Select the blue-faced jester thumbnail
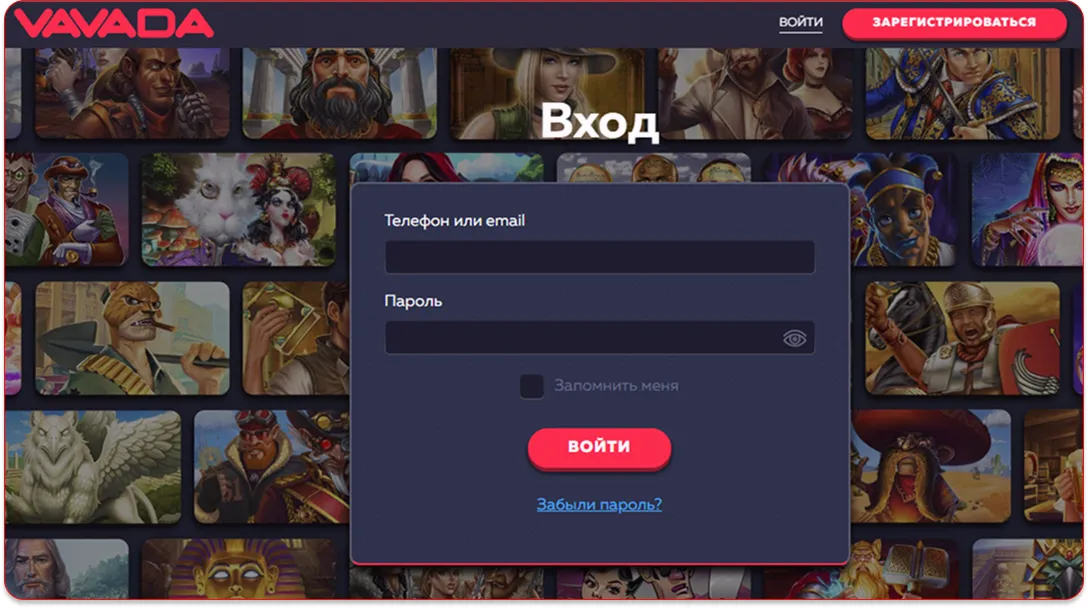Image resolution: width=1088 pixels, height=608 pixels. tap(903, 210)
